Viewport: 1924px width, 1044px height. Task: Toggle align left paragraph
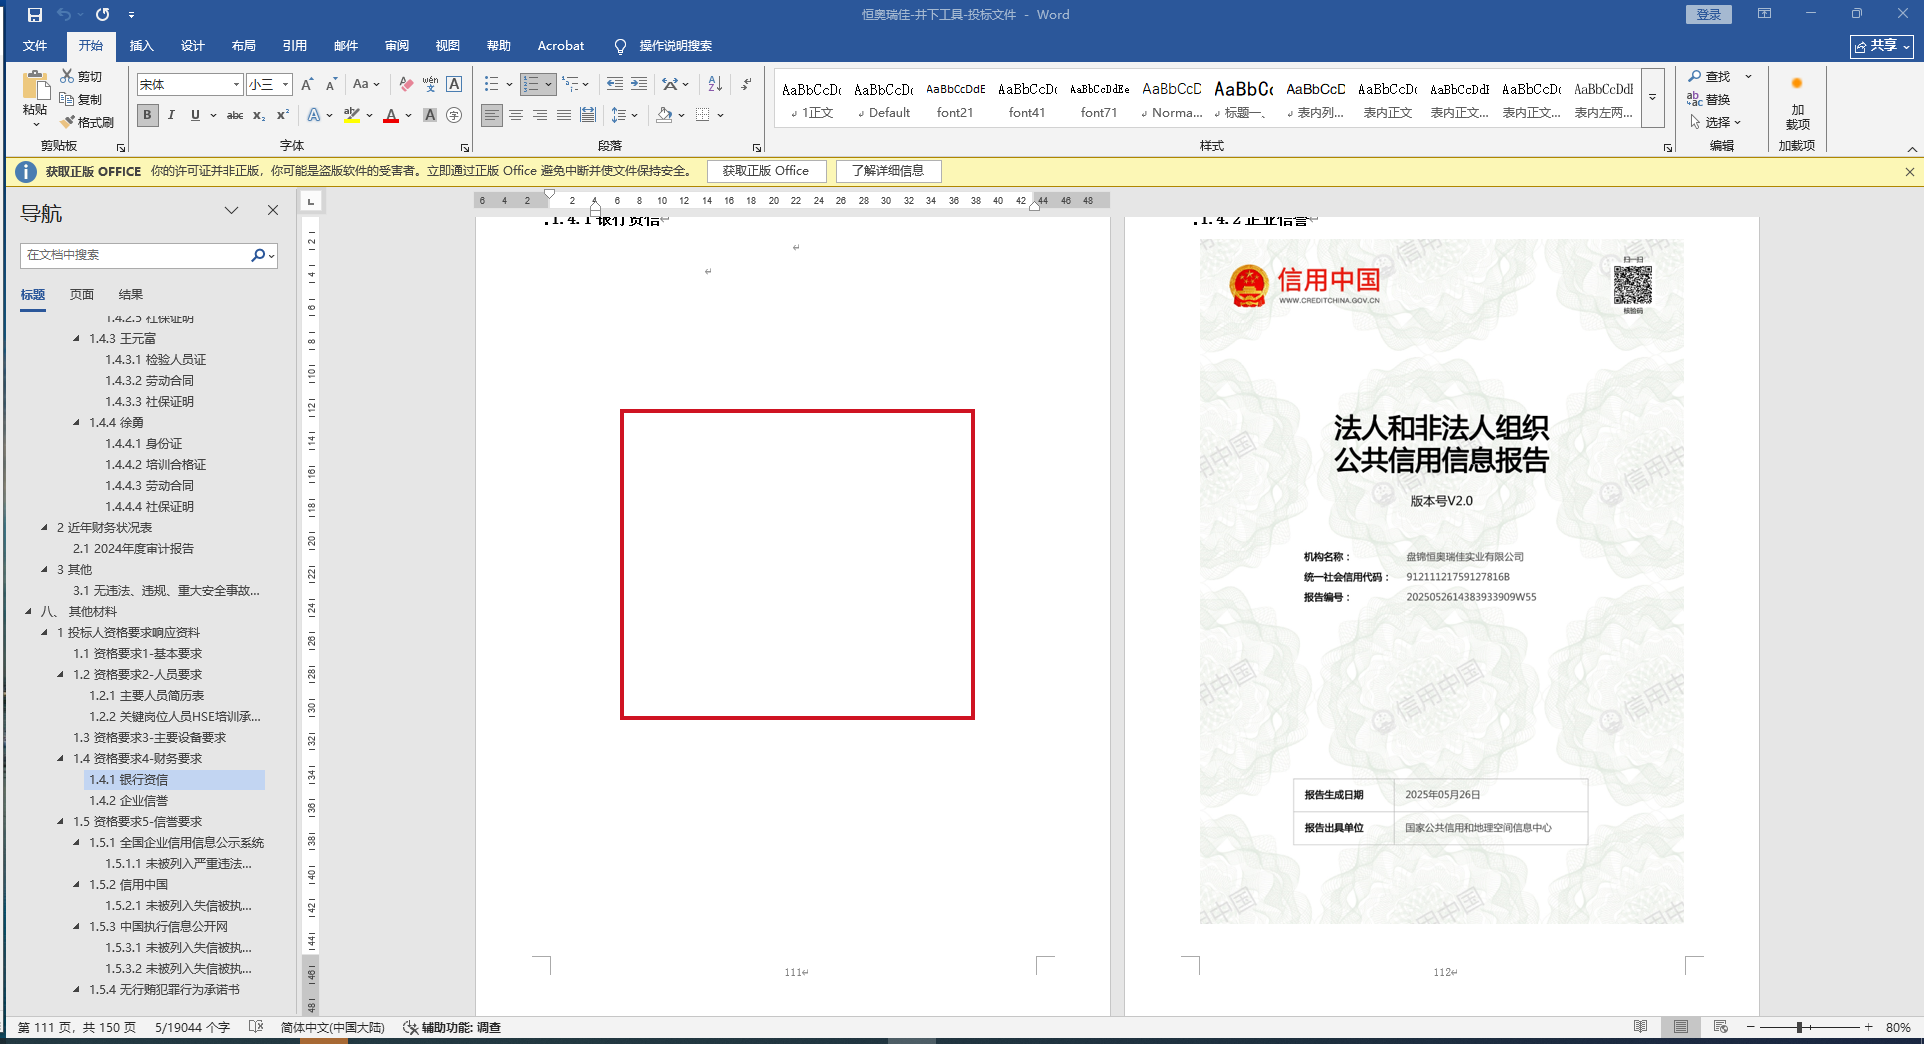click(x=492, y=115)
